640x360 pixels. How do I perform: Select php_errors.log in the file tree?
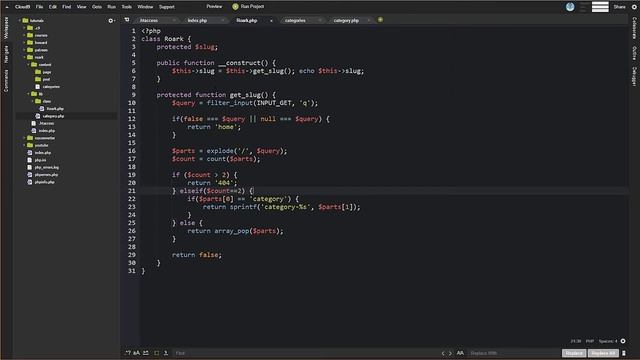[46, 167]
